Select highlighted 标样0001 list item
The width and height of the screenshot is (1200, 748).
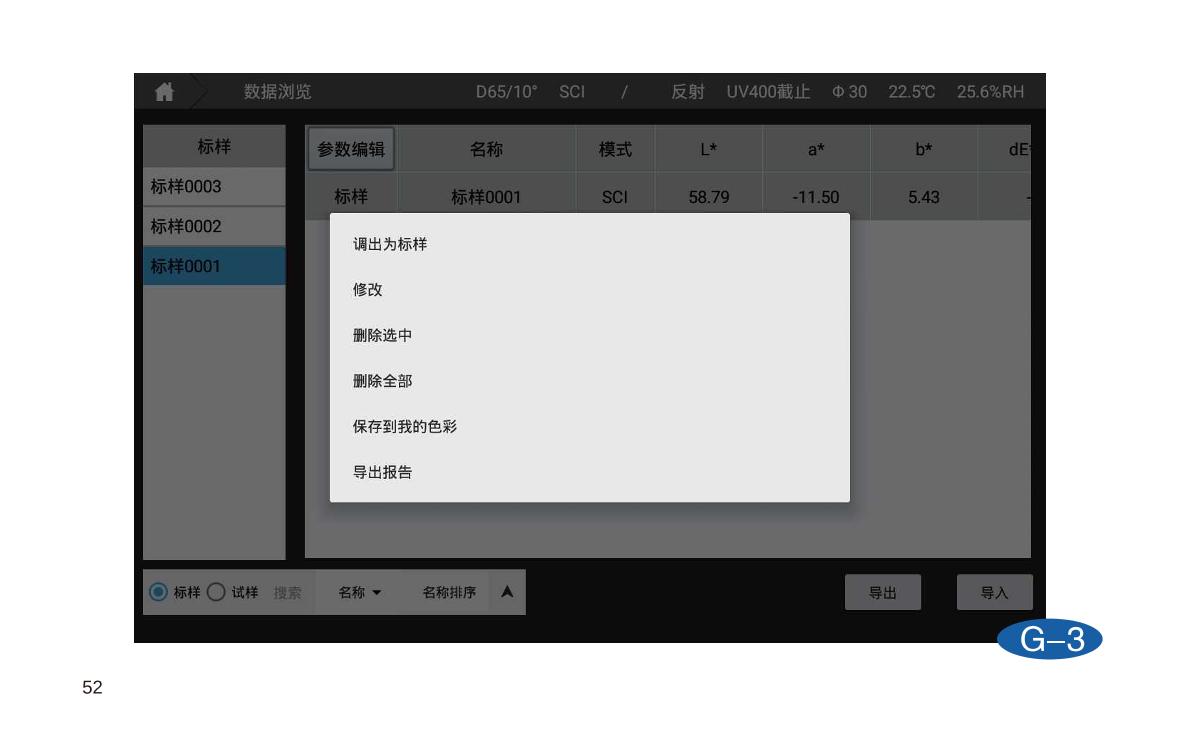click(213, 266)
